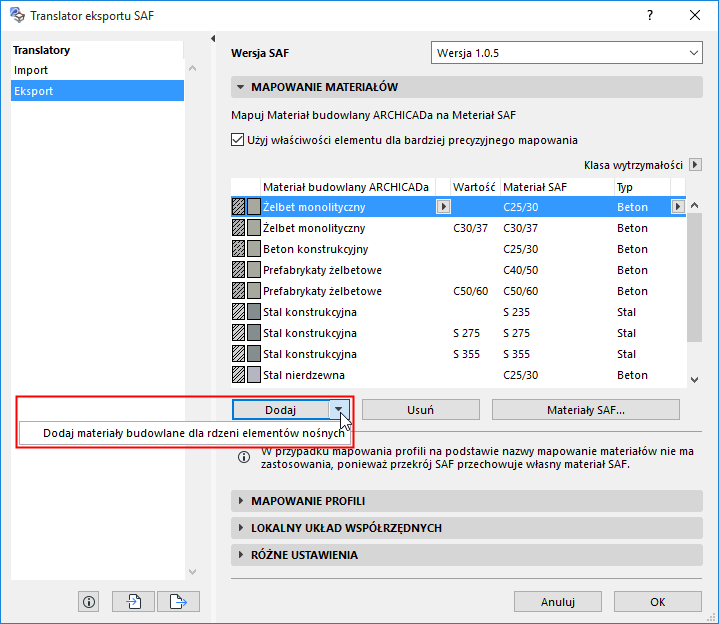Select 'Stal nierdzewna' material row
The image size is (719, 624).
(x=459, y=375)
